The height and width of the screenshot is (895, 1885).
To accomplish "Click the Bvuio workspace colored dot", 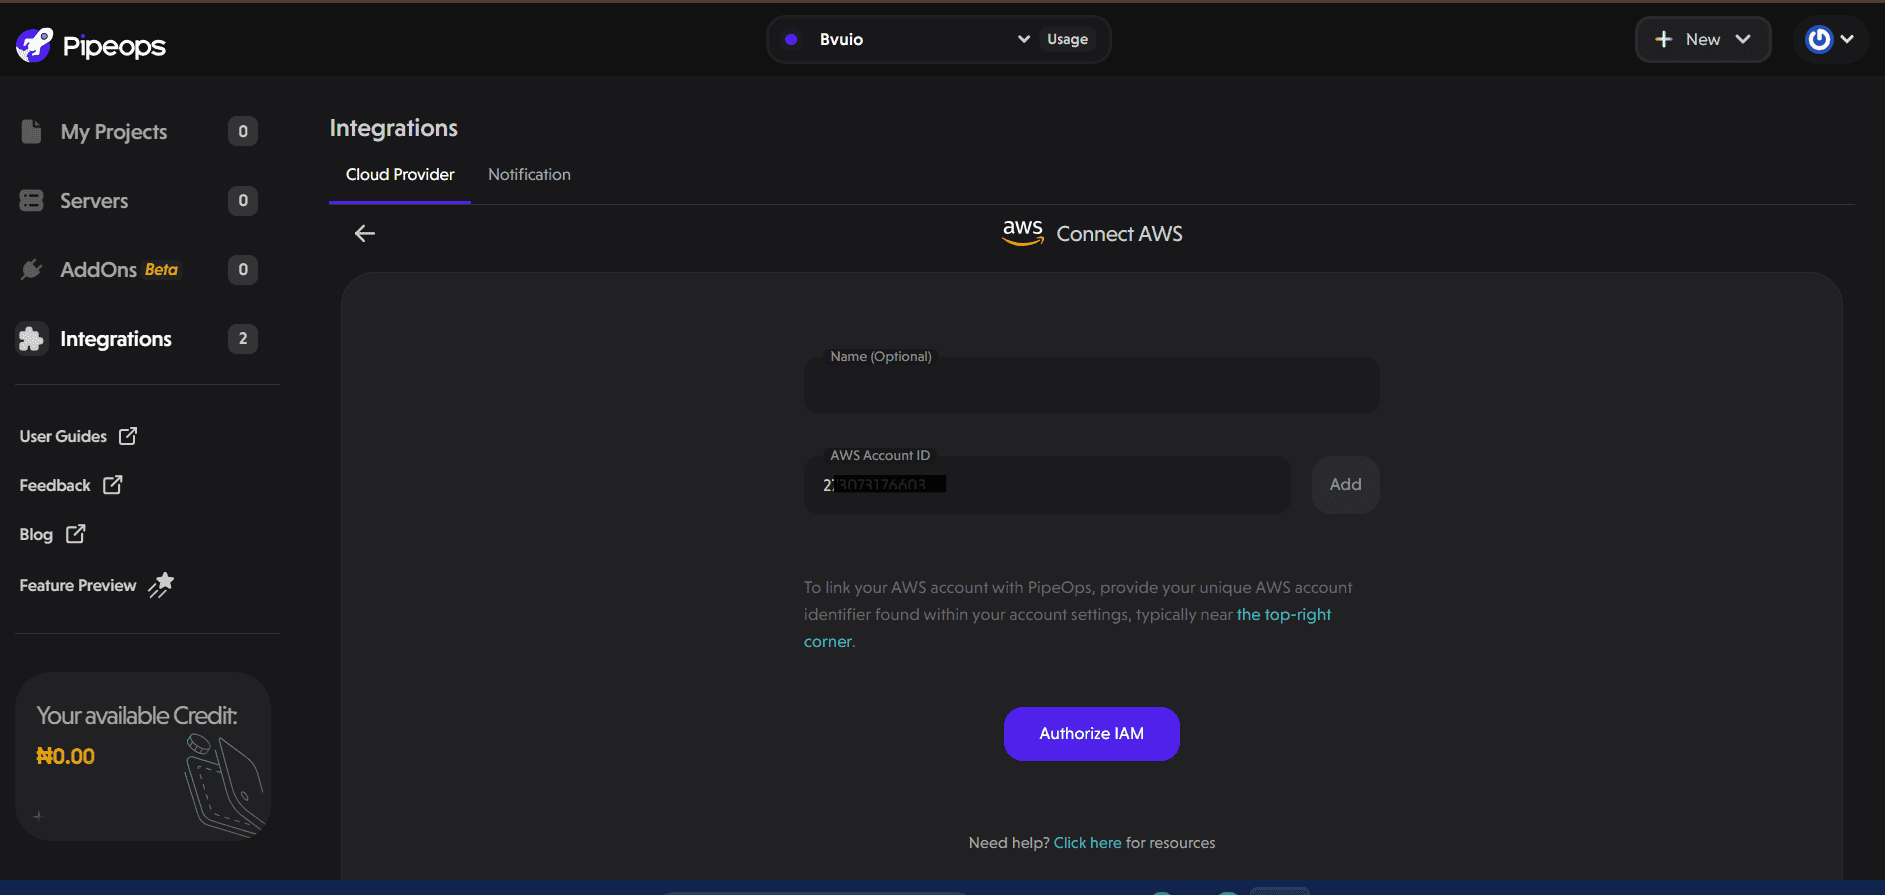I will click(791, 39).
